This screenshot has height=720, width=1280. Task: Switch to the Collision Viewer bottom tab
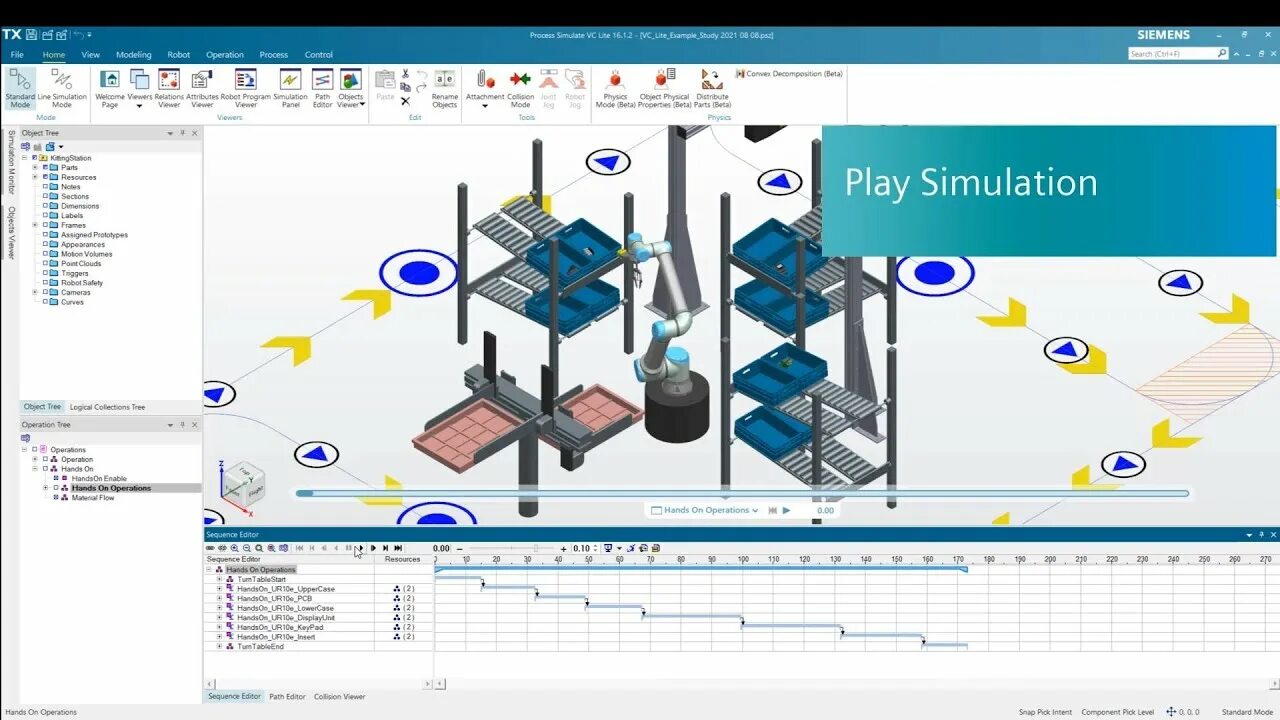tap(340, 696)
